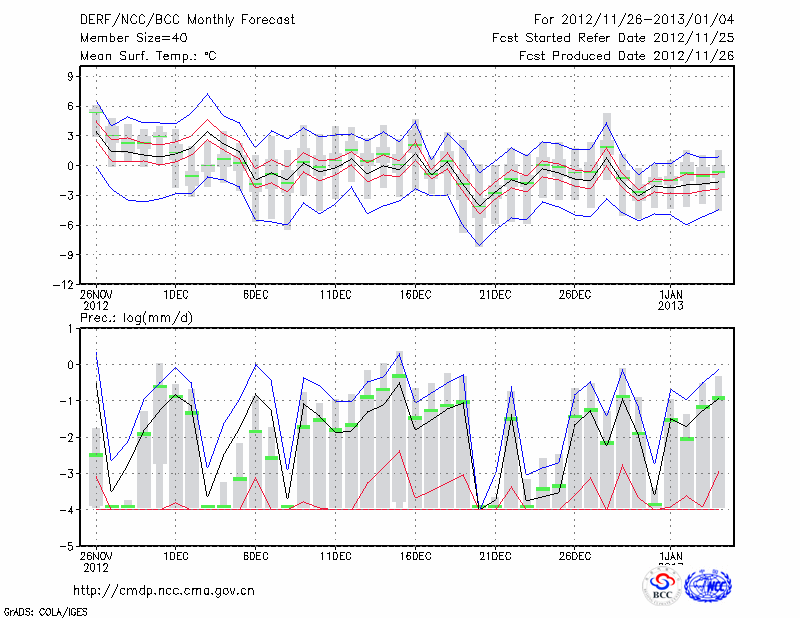Click 11DEC on the precipitation chart axis
This screenshot has width=800, height=618.
point(335,555)
